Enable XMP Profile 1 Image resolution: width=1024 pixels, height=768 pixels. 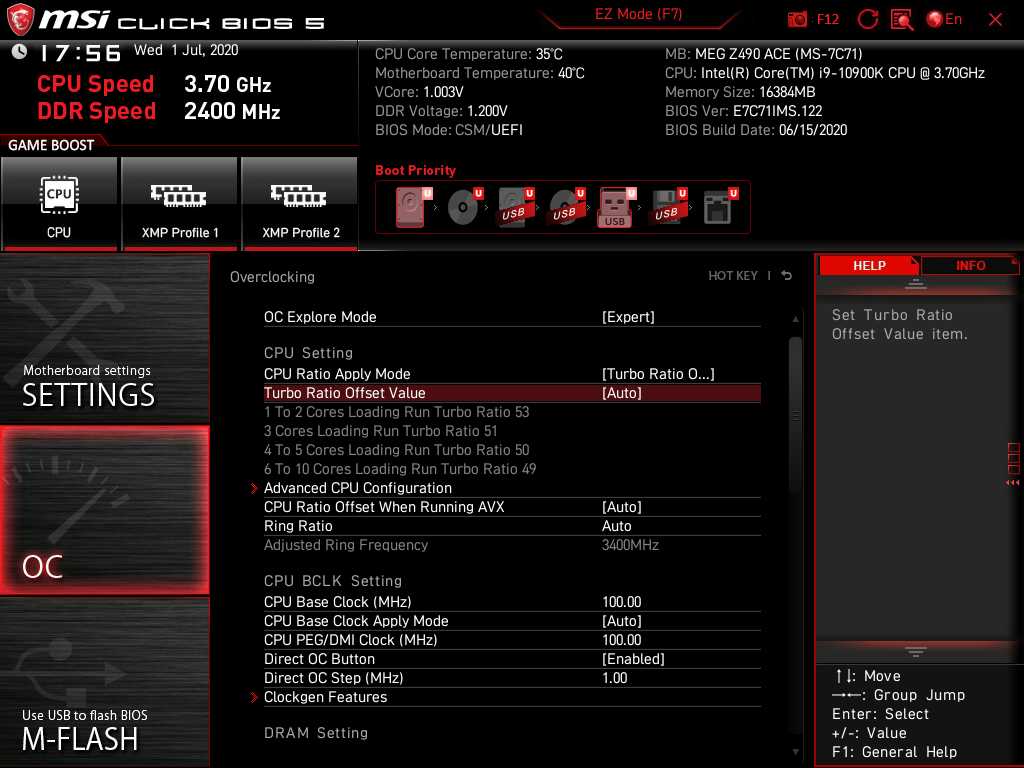pos(179,204)
